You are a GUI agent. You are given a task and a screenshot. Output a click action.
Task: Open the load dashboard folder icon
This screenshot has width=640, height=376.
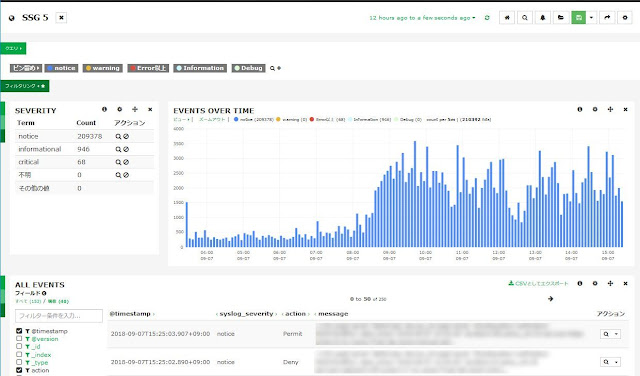561,18
